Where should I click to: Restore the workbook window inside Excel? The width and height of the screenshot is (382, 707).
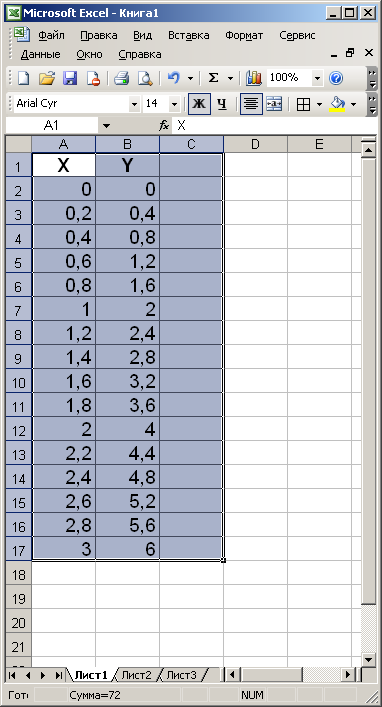click(350, 53)
